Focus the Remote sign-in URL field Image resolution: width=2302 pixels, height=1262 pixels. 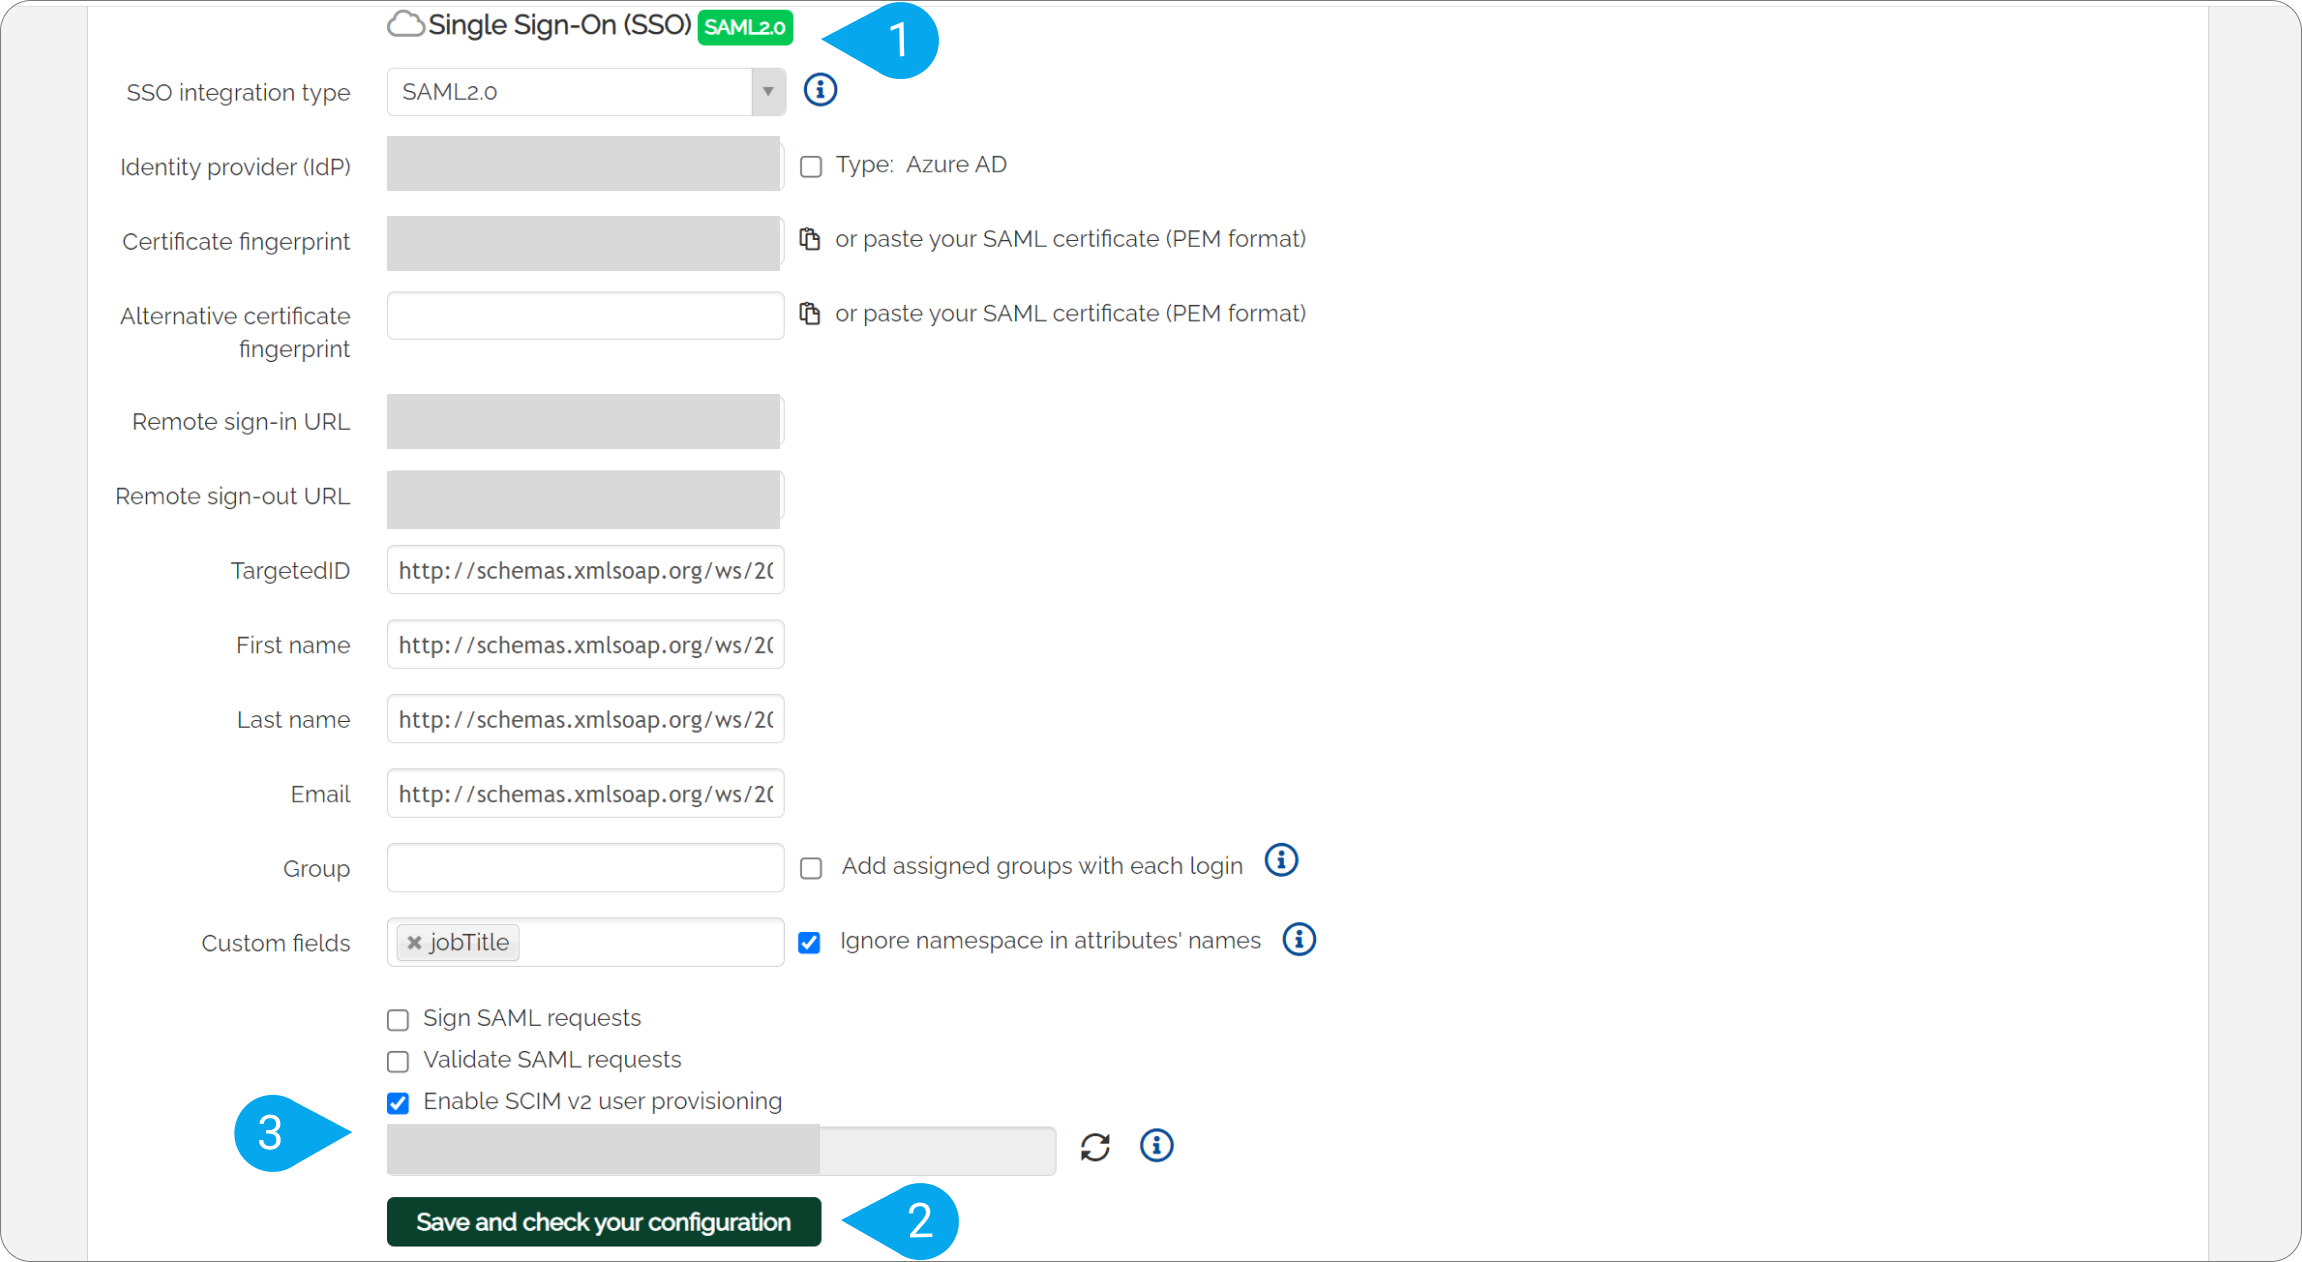tap(584, 421)
